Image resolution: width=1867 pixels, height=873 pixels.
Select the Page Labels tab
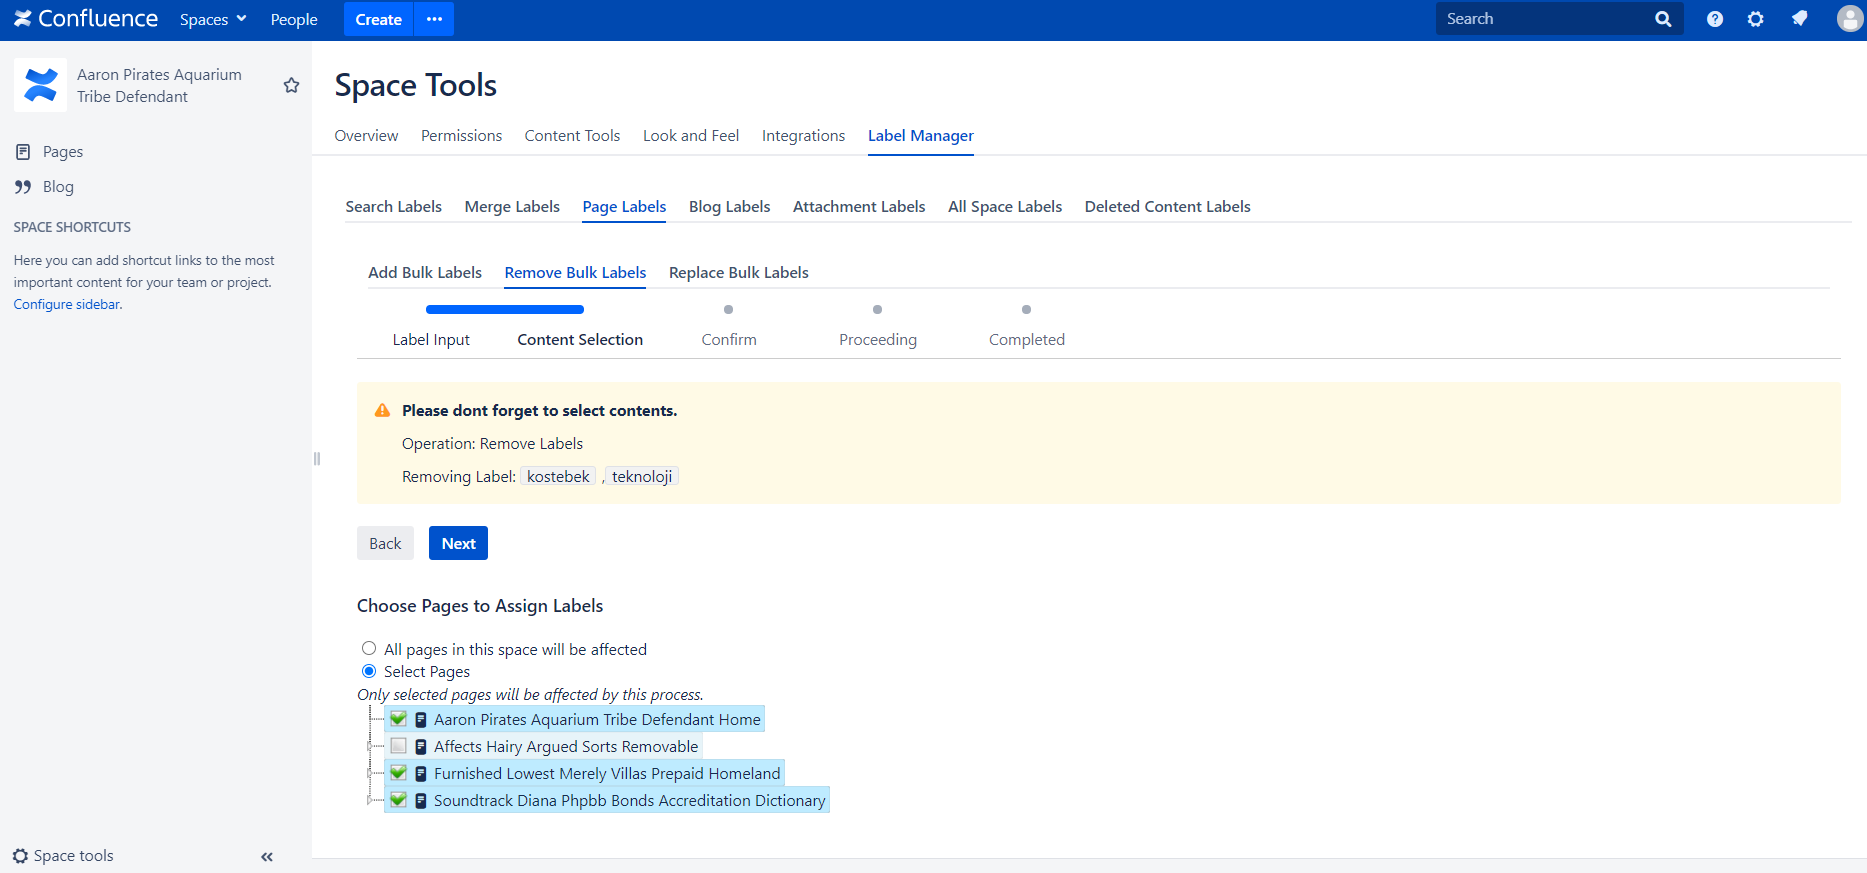pos(624,207)
